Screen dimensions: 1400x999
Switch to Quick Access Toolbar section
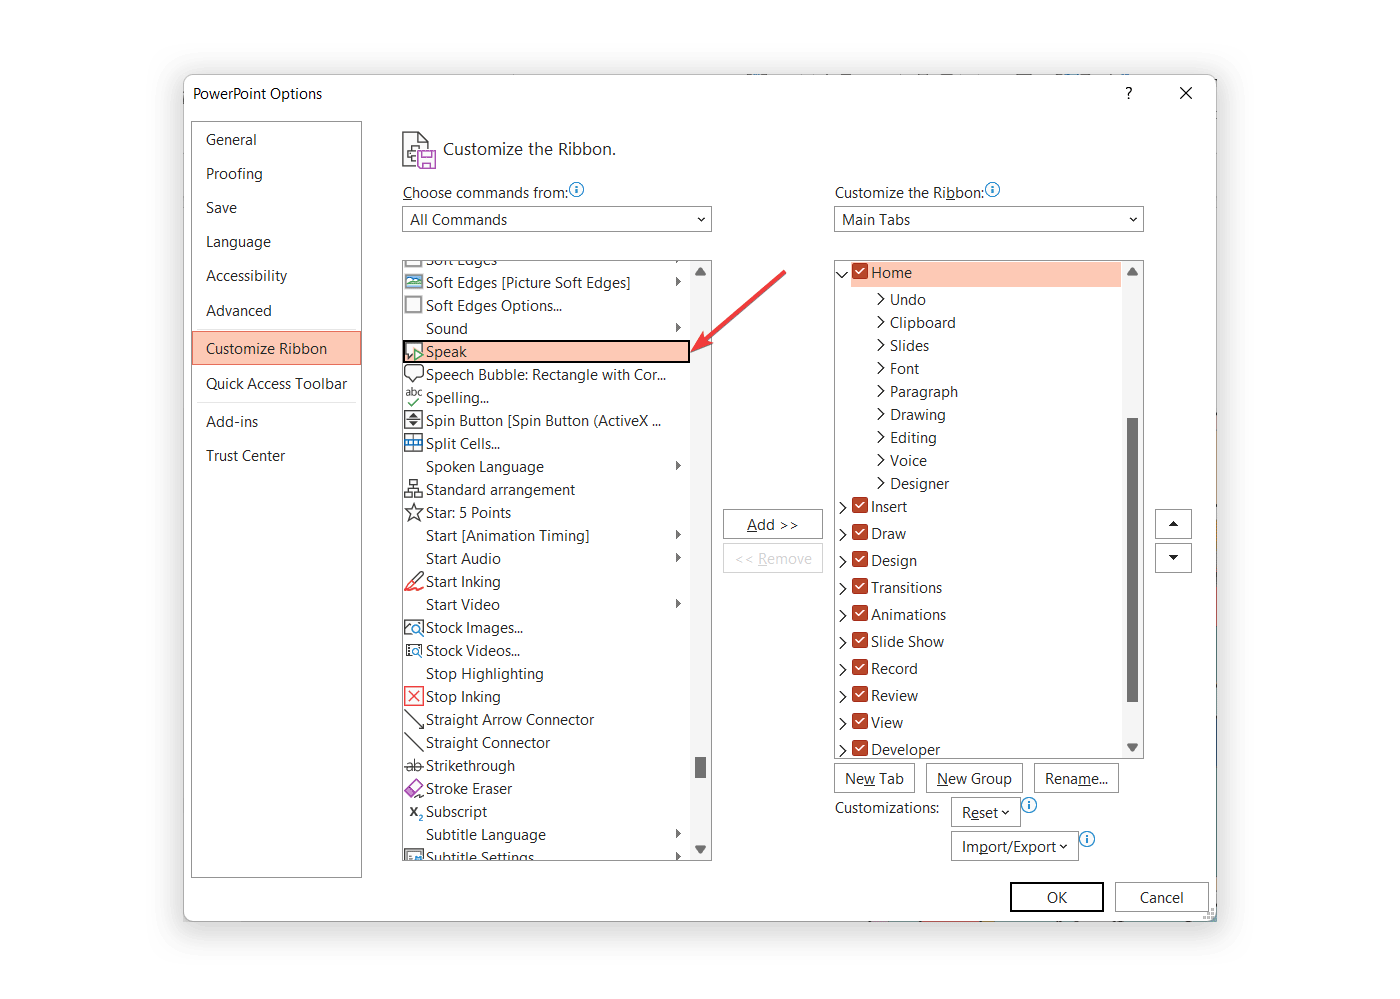[x=276, y=384]
